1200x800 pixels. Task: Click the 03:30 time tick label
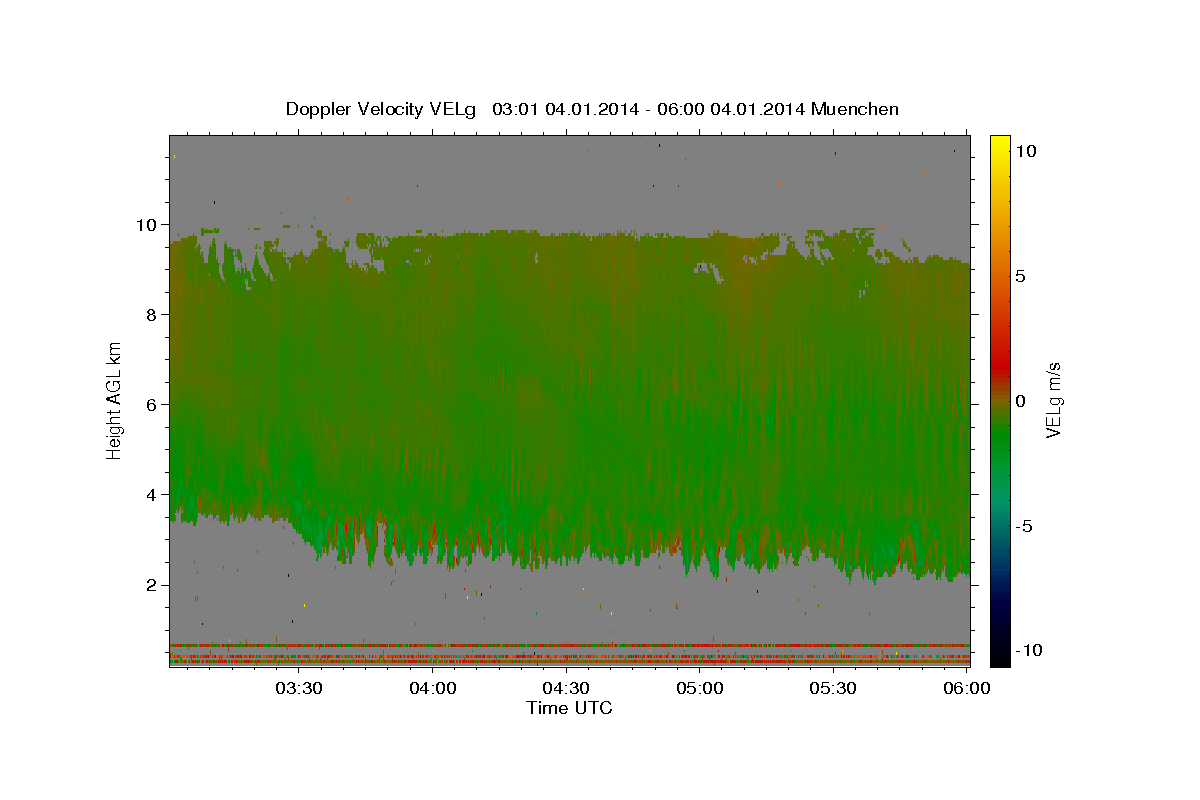coord(298,688)
